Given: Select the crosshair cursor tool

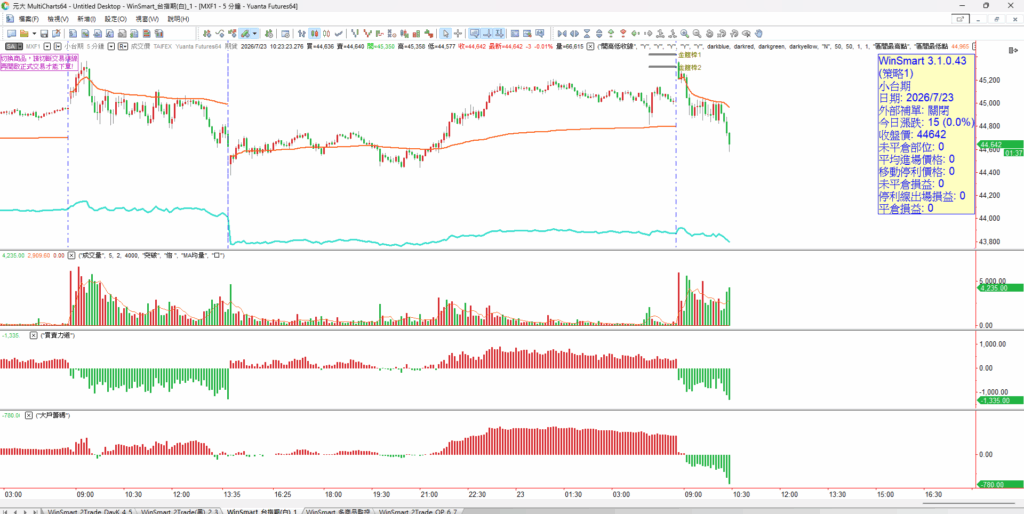Looking at the screenshot, I should click(458, 33).
